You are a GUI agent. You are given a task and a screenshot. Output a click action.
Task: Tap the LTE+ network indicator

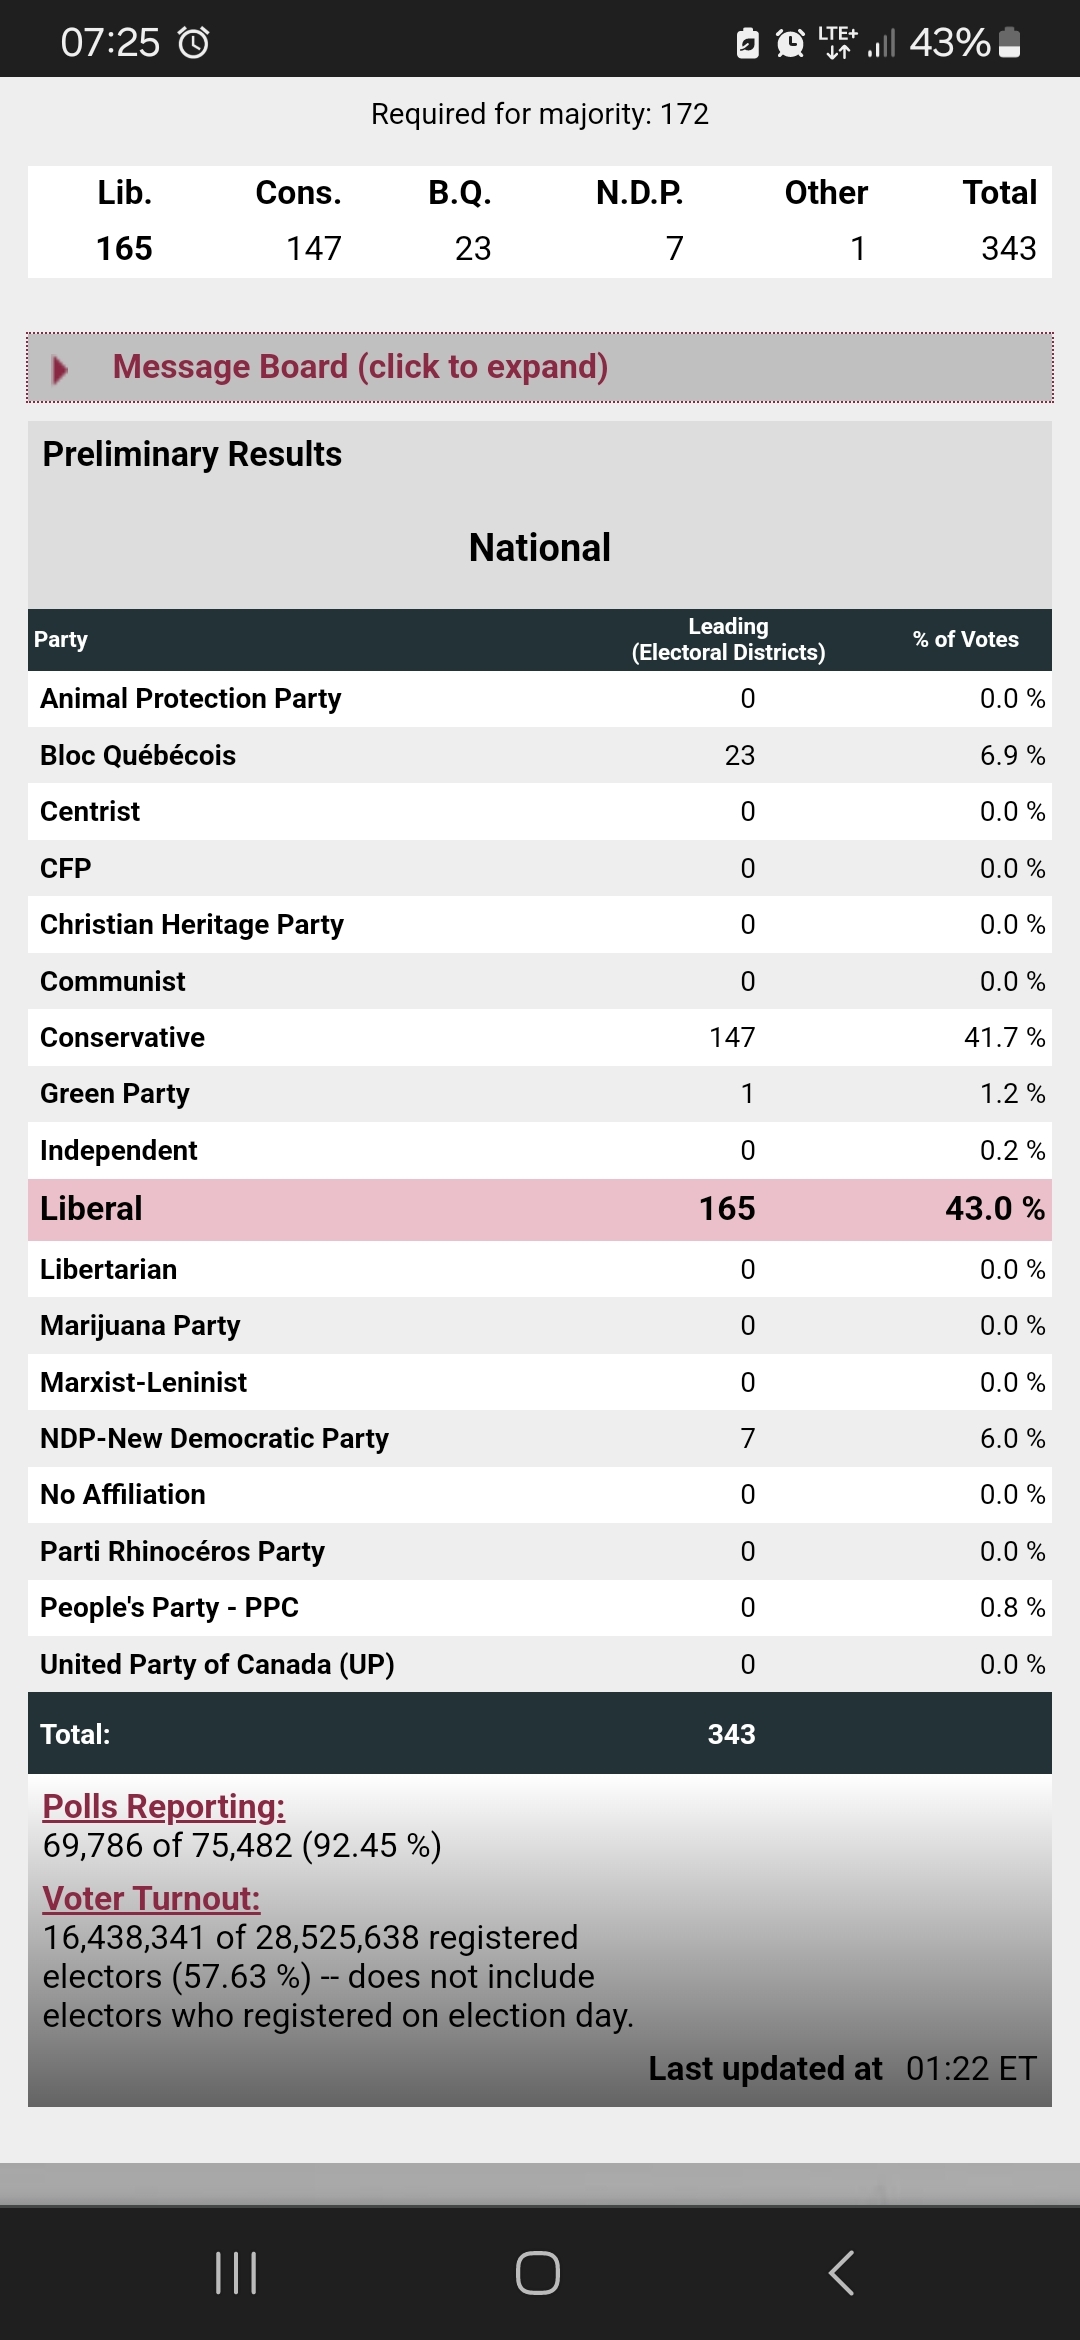[x=837, y=43]
